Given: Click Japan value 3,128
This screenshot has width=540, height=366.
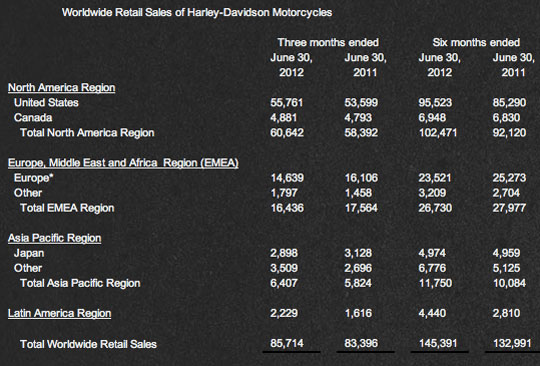Looking at the screenshot, I should (358, 253).
